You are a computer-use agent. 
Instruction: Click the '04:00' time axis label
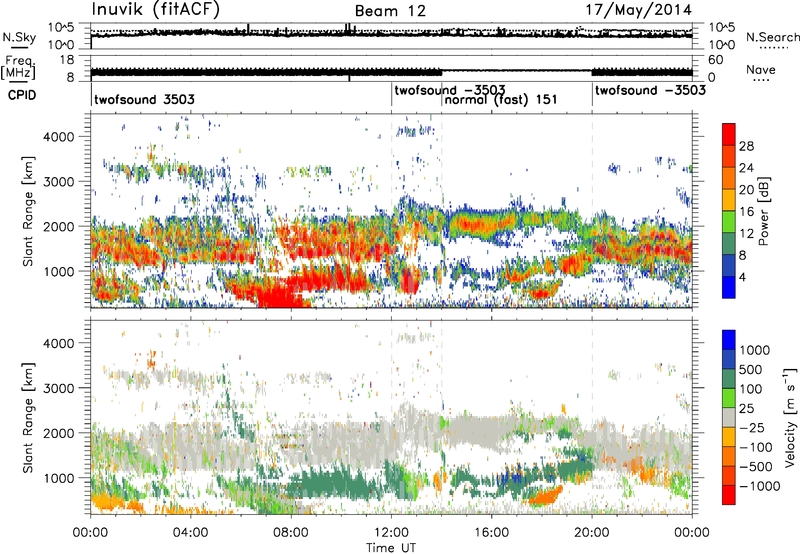tap(190, 533)
